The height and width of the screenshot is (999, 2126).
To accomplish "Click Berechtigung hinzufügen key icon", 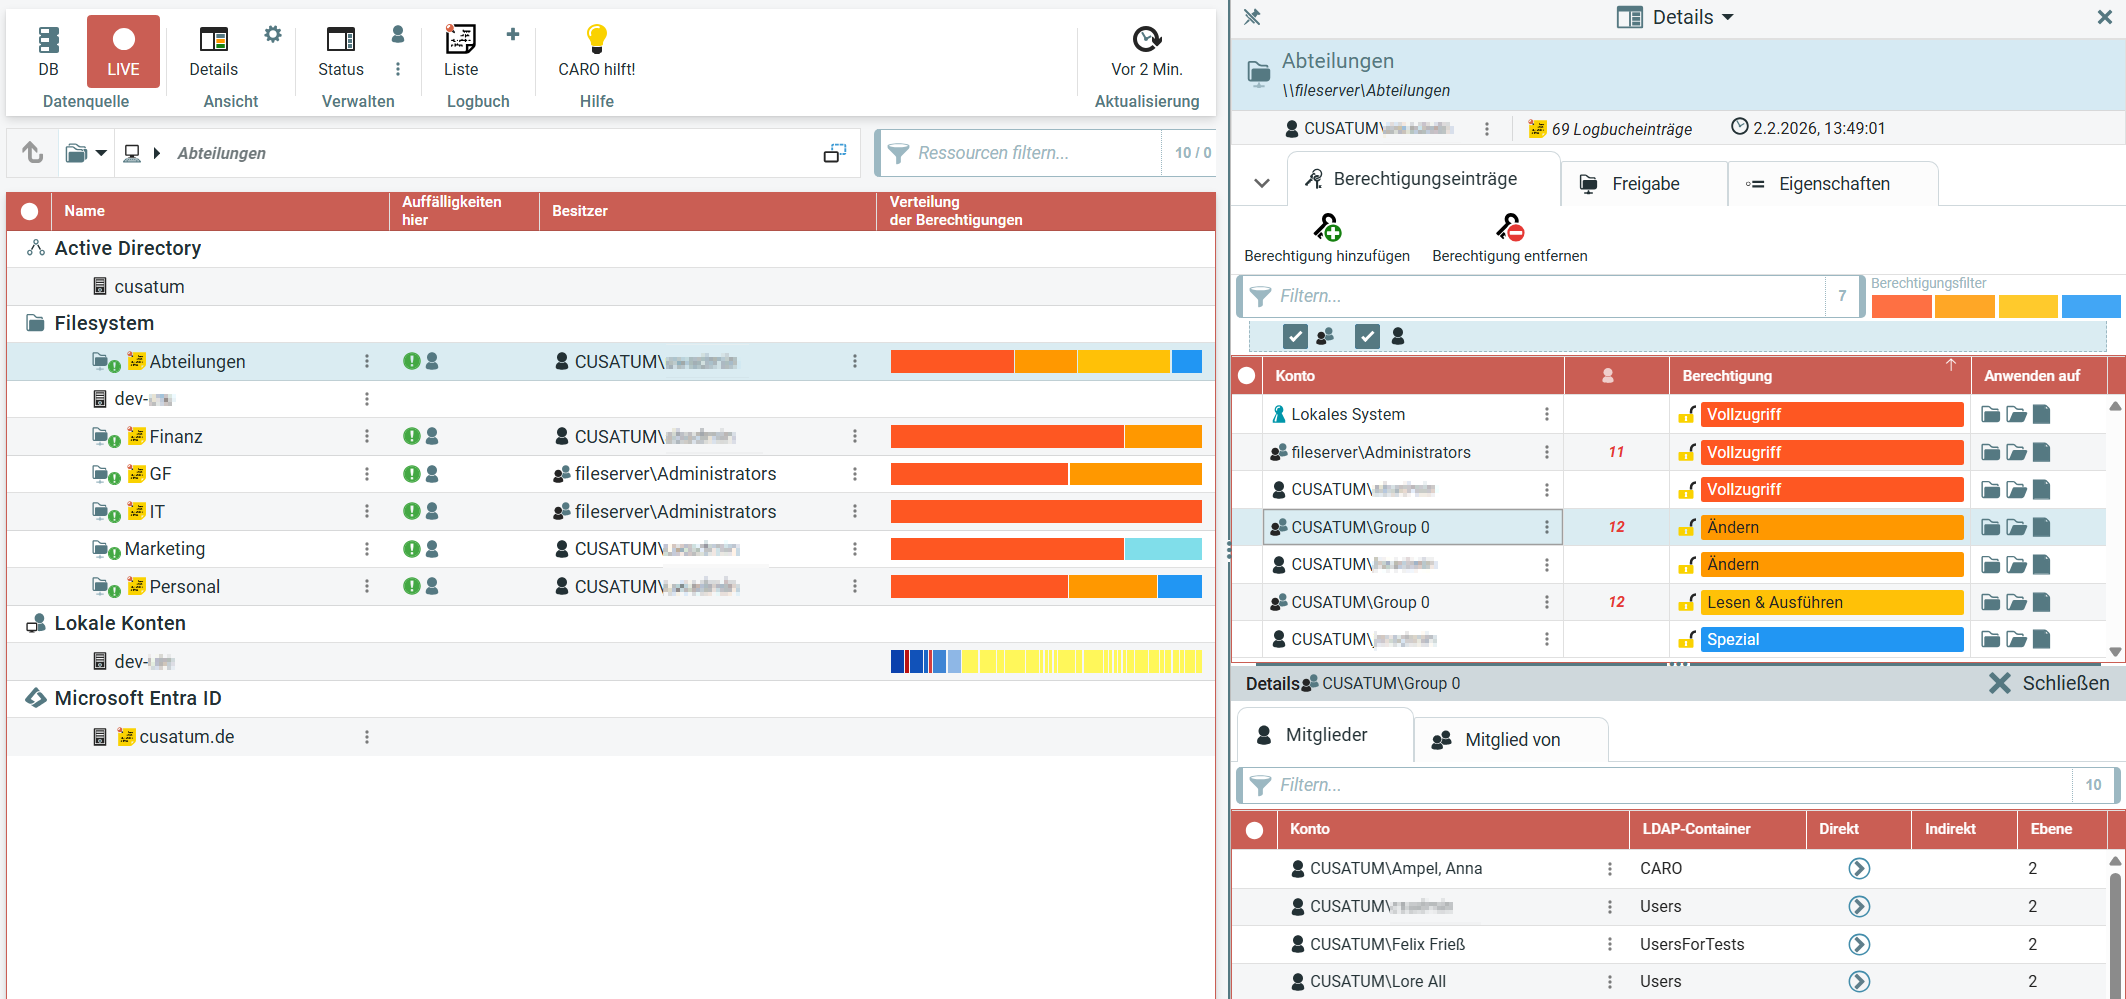I will [1327, 228].
